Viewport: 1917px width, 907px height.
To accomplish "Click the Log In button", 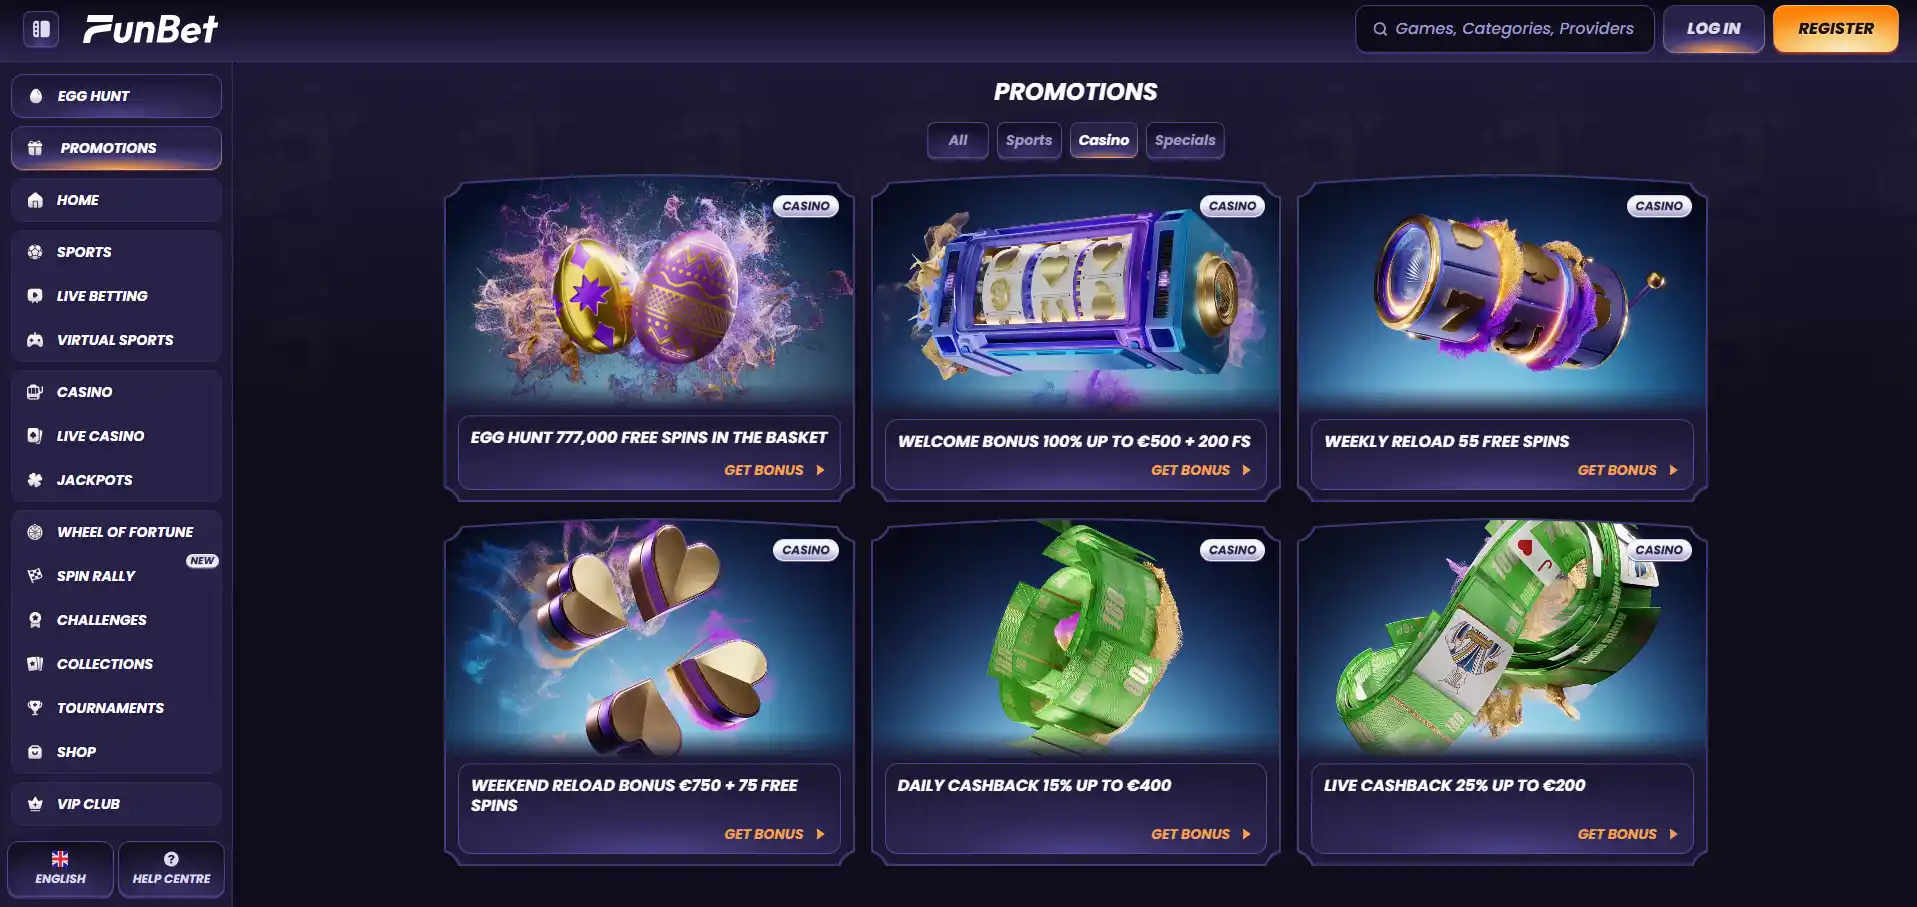I will pos(1713,29).
